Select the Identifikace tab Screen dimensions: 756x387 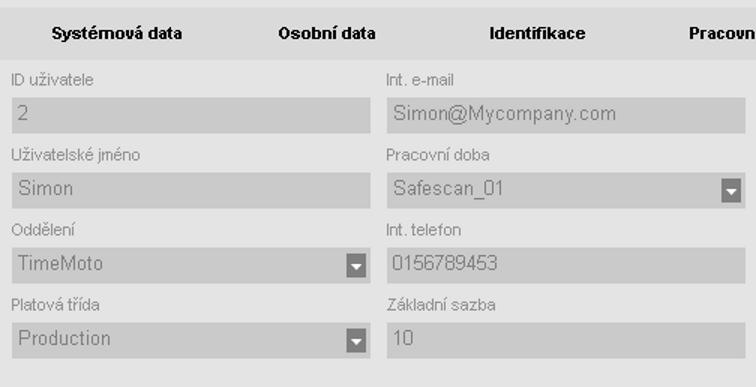click(x=537, y=33)
